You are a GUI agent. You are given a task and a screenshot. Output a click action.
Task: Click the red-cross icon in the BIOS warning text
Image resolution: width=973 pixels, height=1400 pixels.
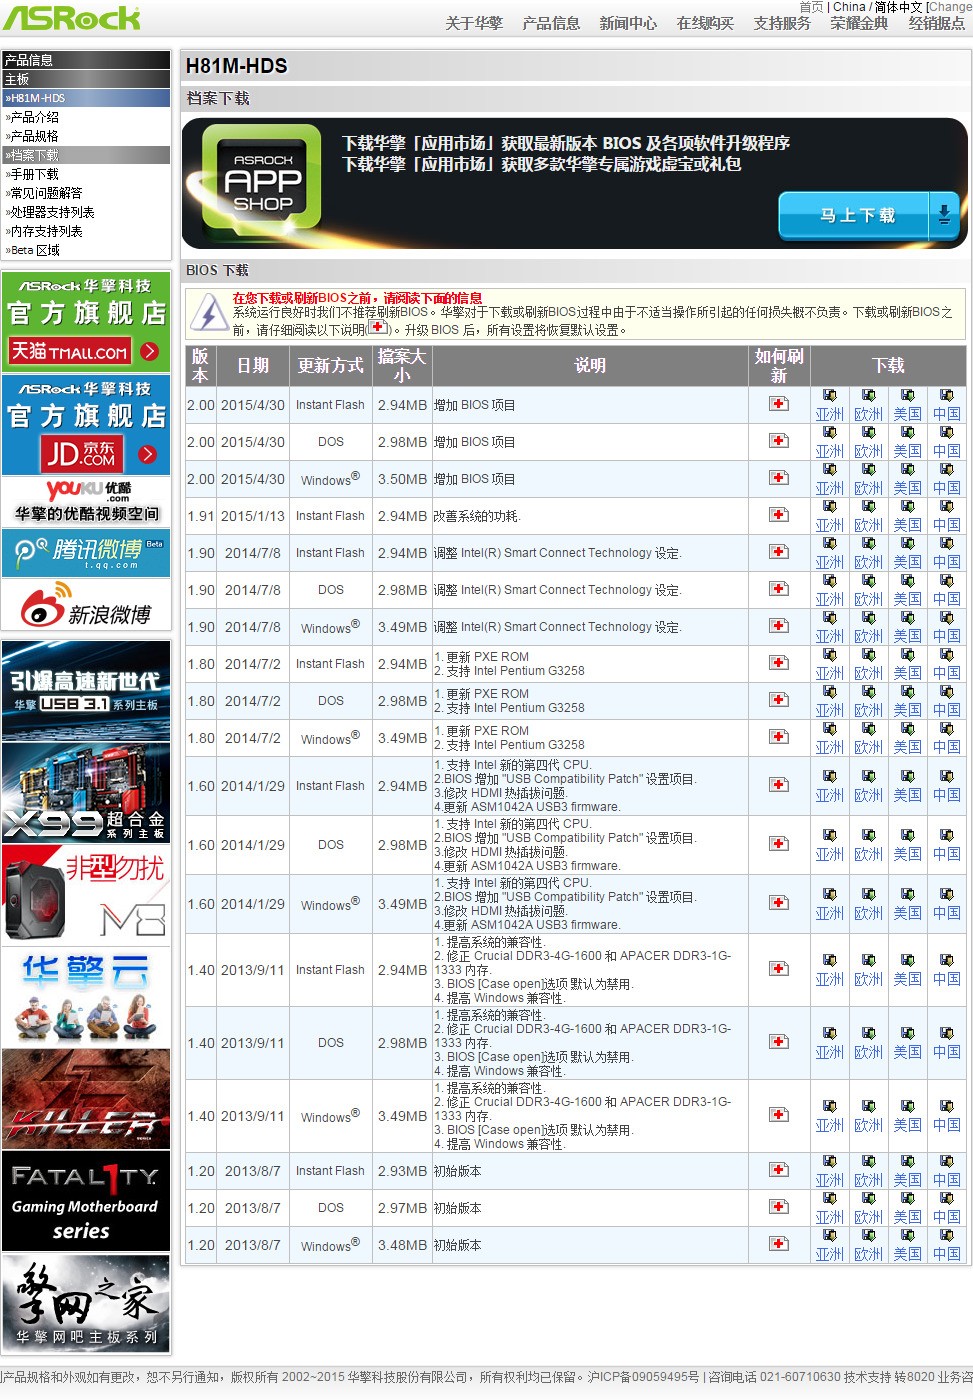click(x=378, y=327)
